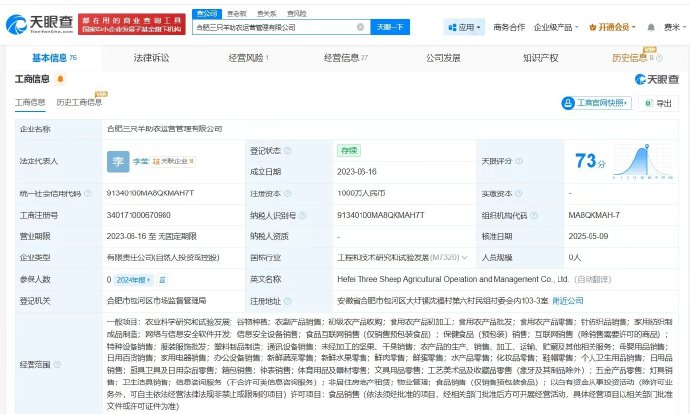Image resolution: width=690 pixels, height=414 pixels.
Task: Click the red promotional banner beside logo
Action: pyautogui.click(x=132, y=24)
